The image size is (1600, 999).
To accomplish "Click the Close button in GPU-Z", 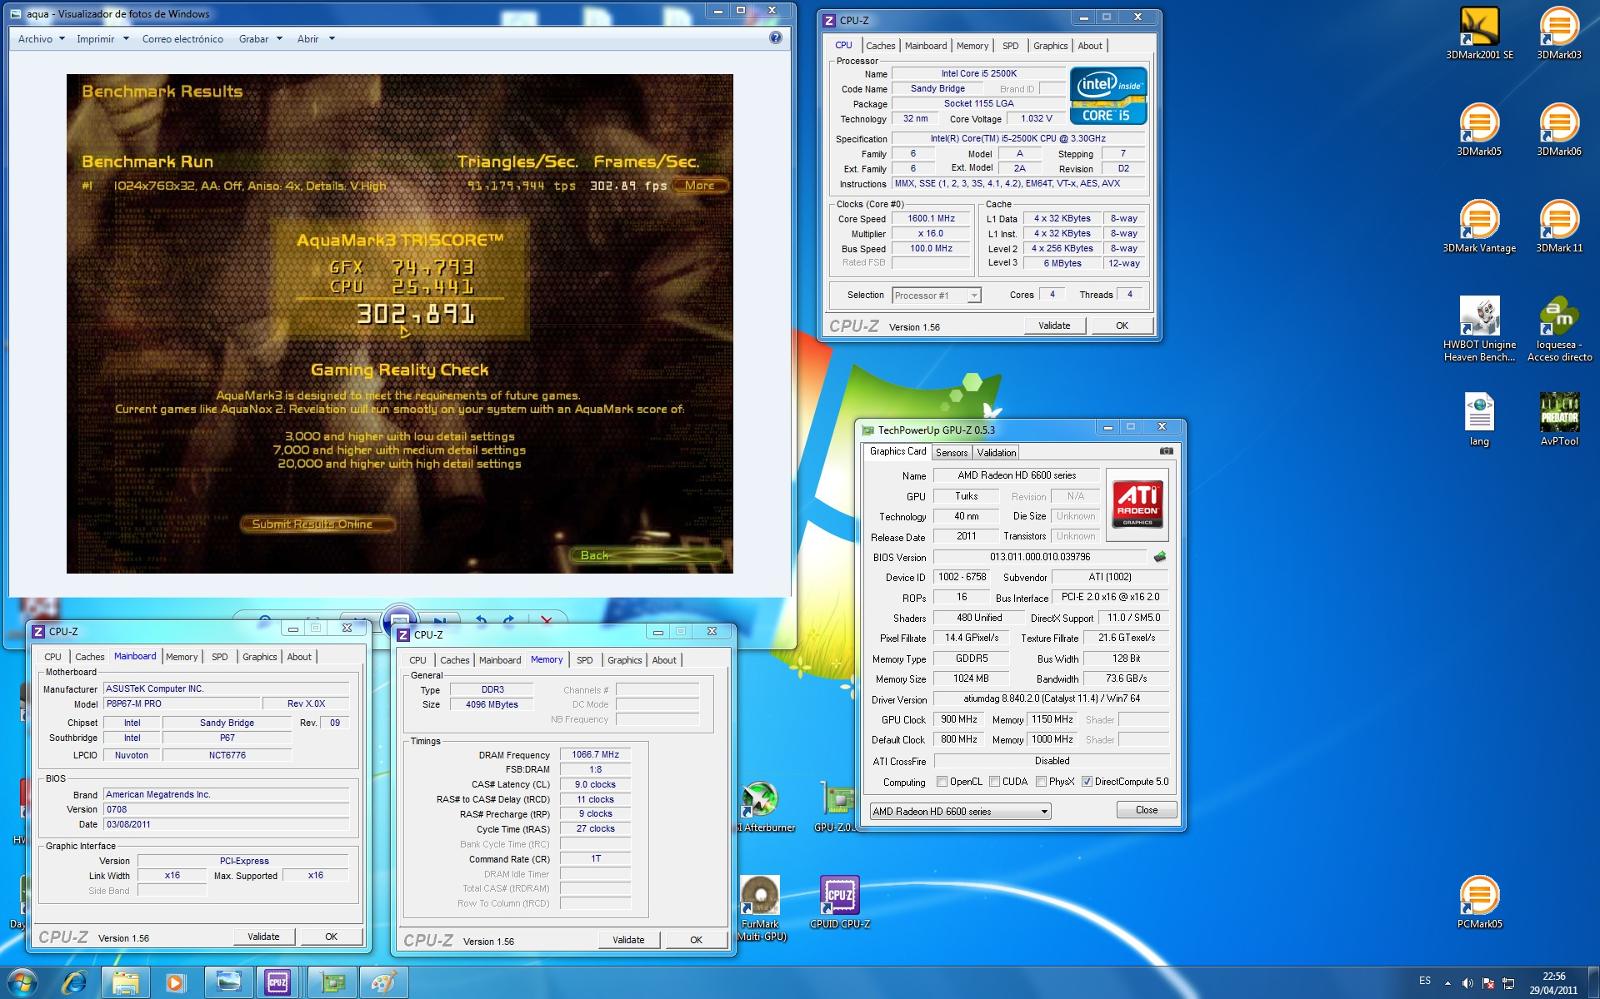I will coord(1147,810).
